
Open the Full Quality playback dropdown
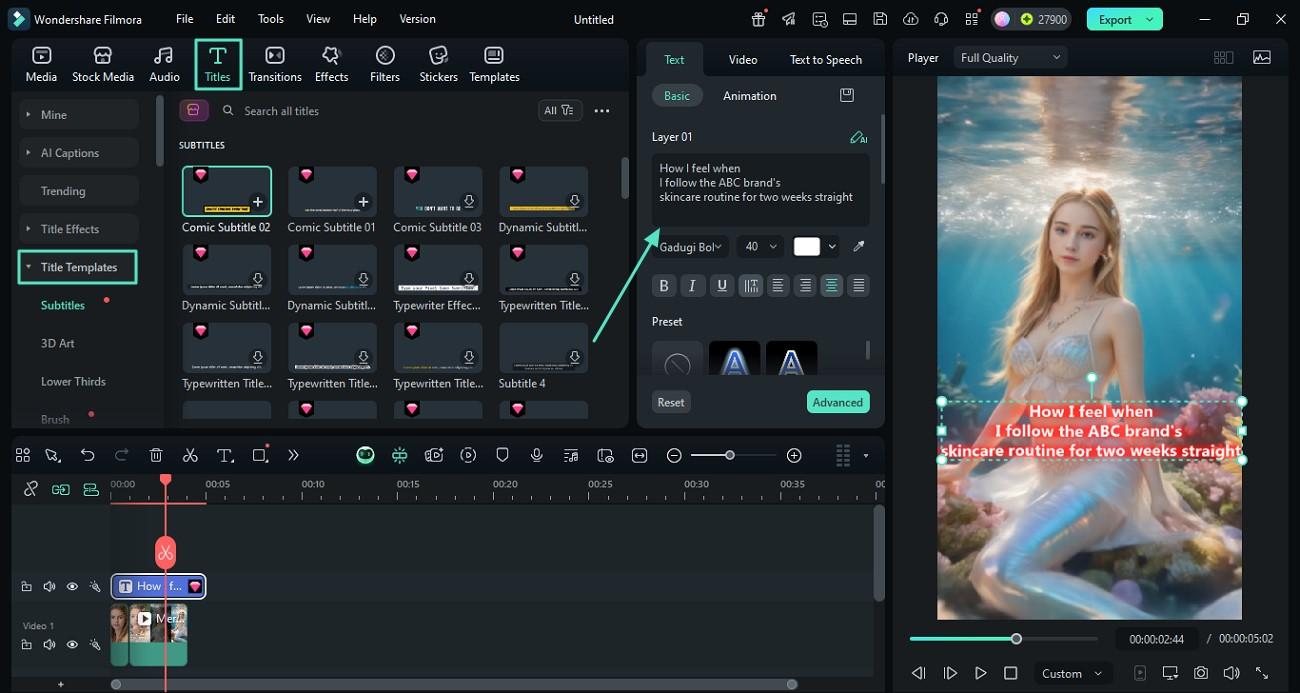[1010, 58]
